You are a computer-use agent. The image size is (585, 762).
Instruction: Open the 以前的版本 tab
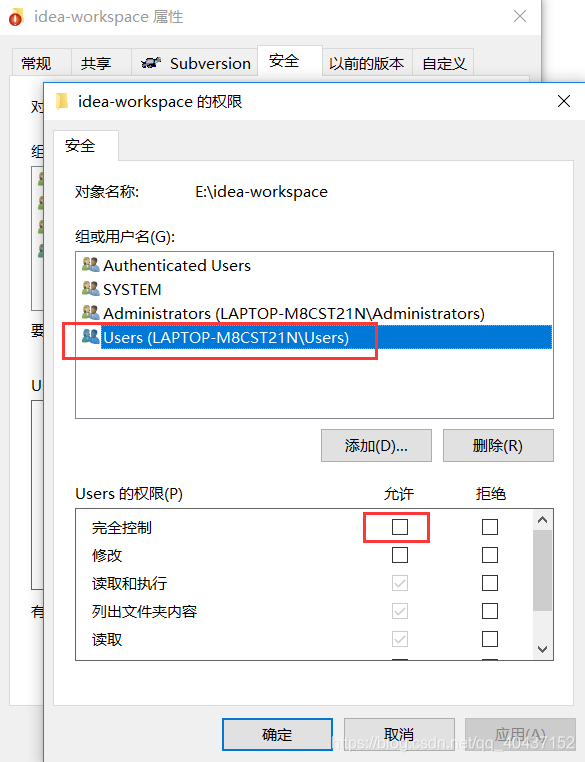click(367, 62)
